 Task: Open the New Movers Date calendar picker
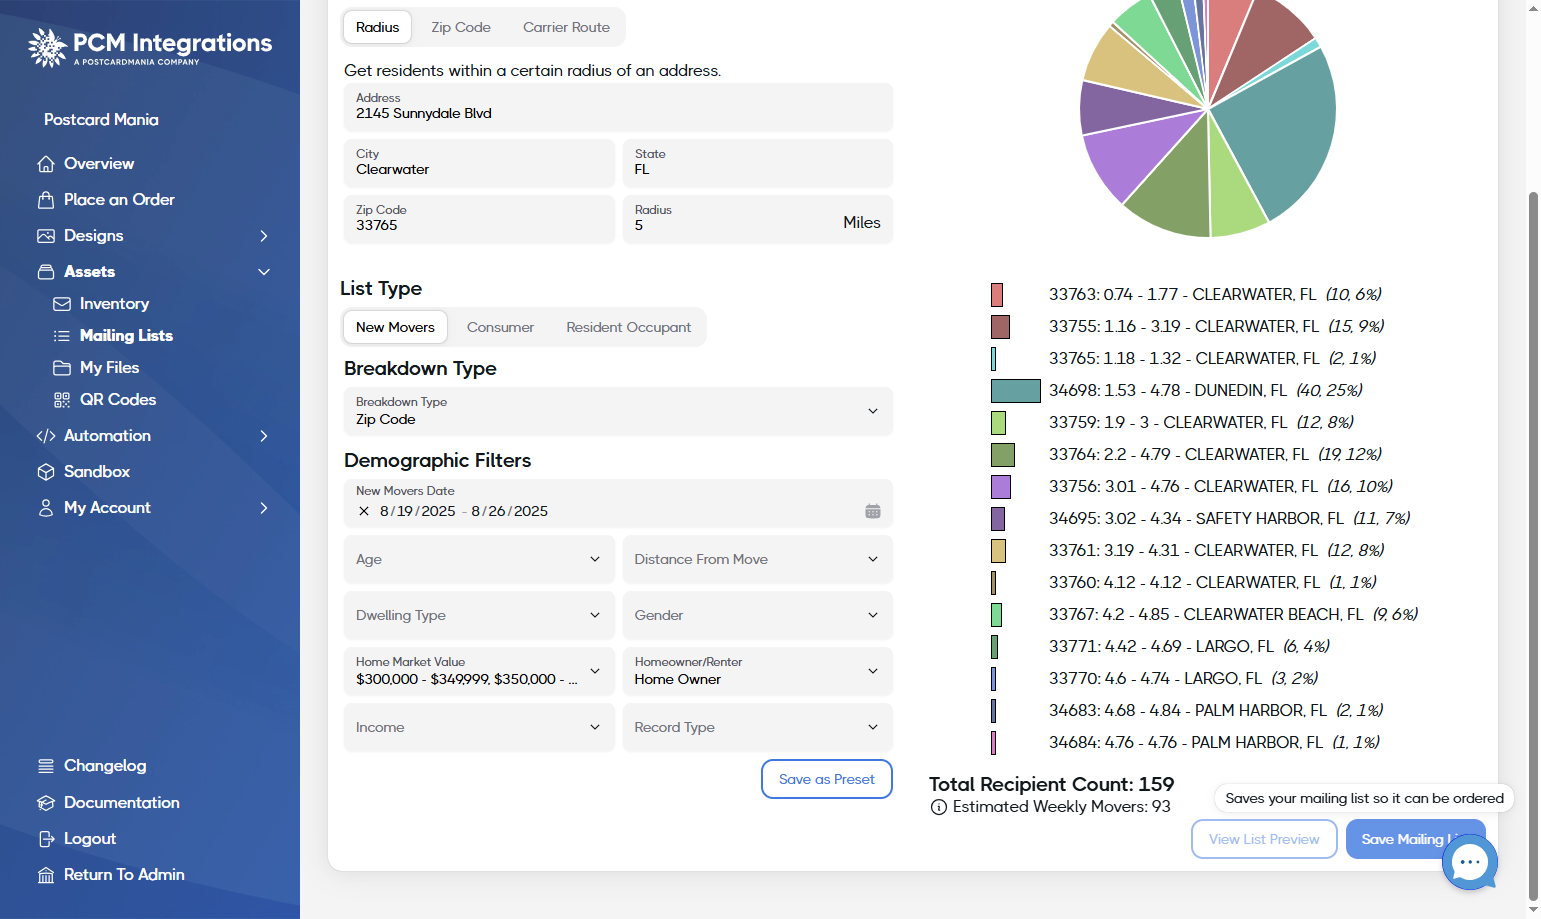pos(873,511)
